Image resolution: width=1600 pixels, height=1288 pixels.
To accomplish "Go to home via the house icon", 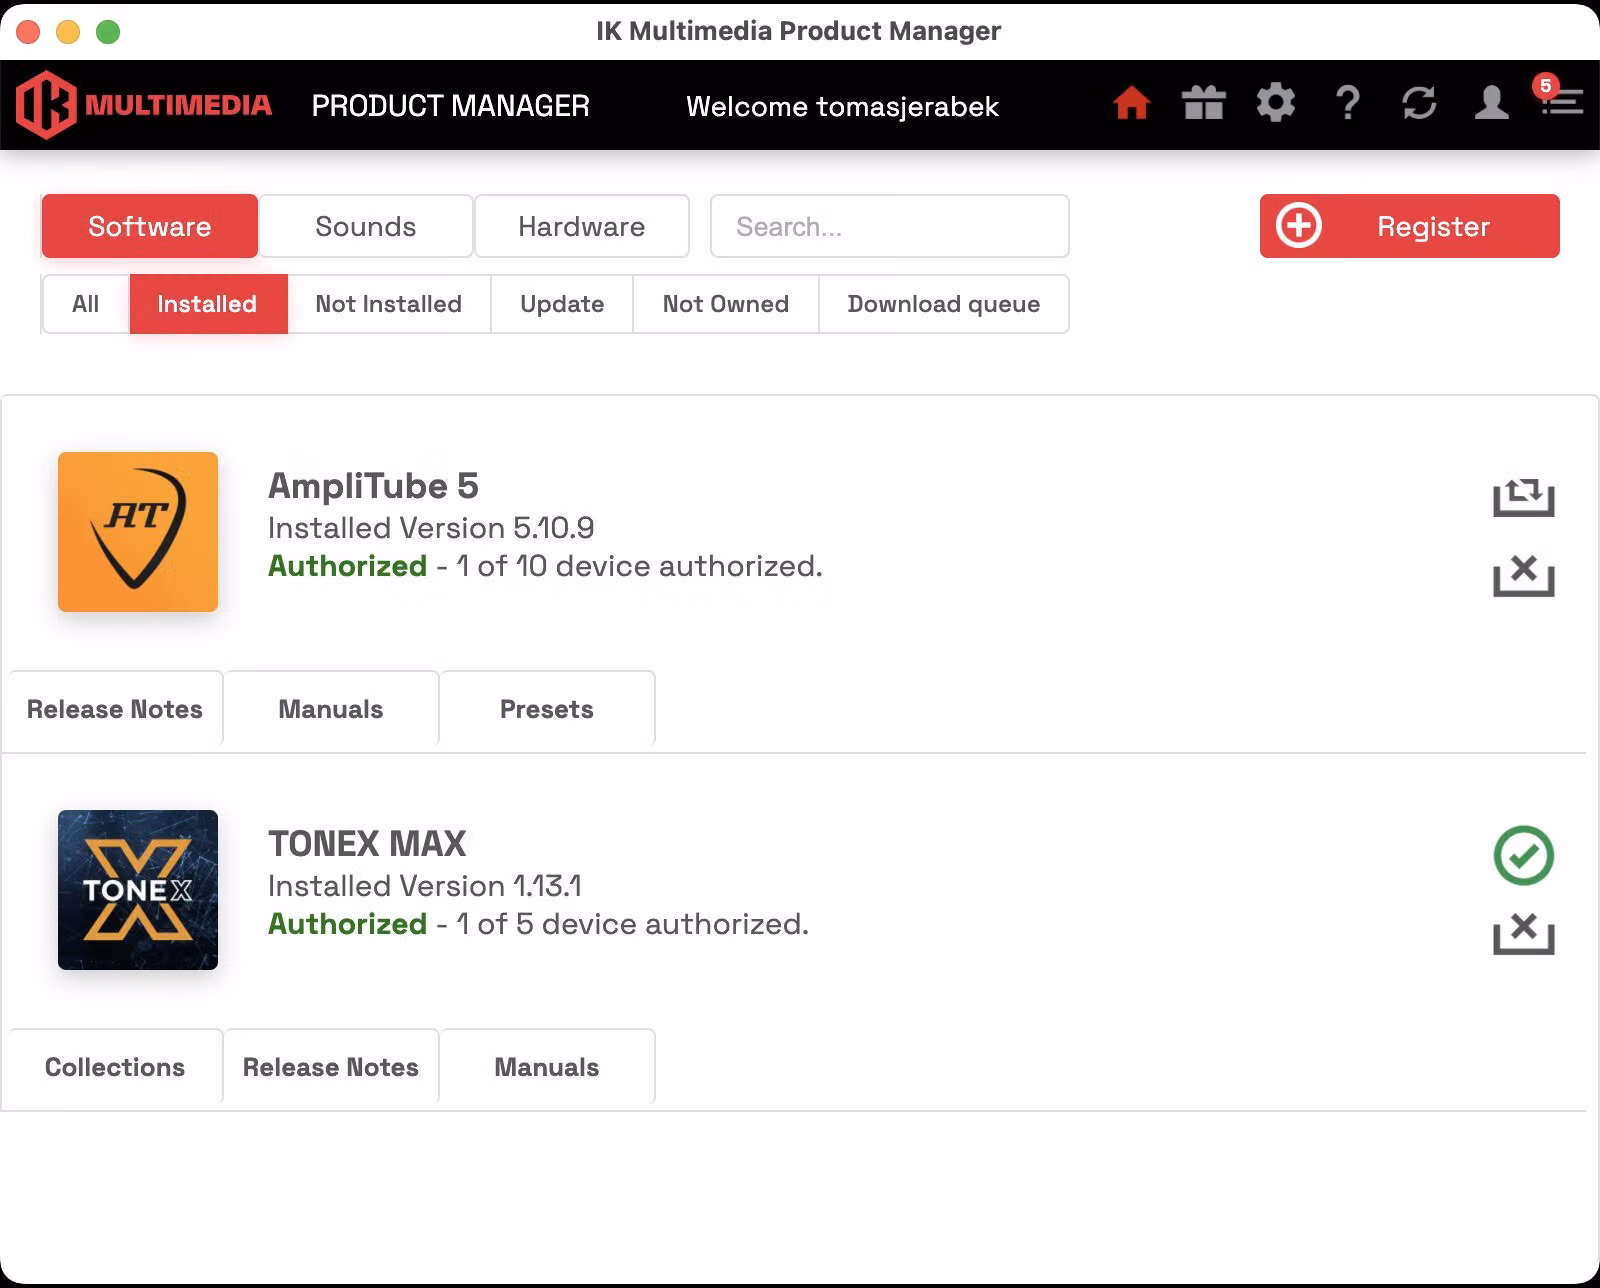I will coord(1131,103).
